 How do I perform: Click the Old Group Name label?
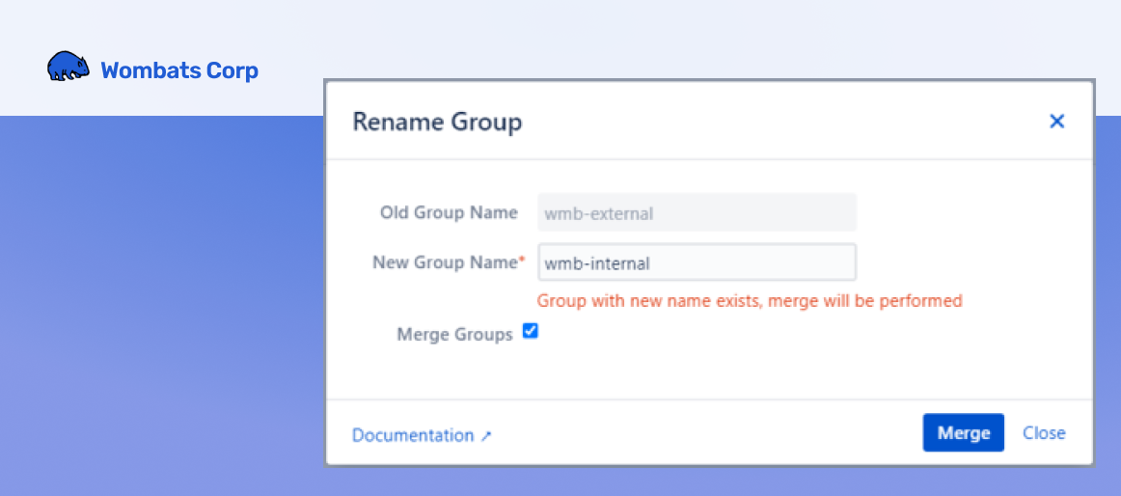coord(448,212)
